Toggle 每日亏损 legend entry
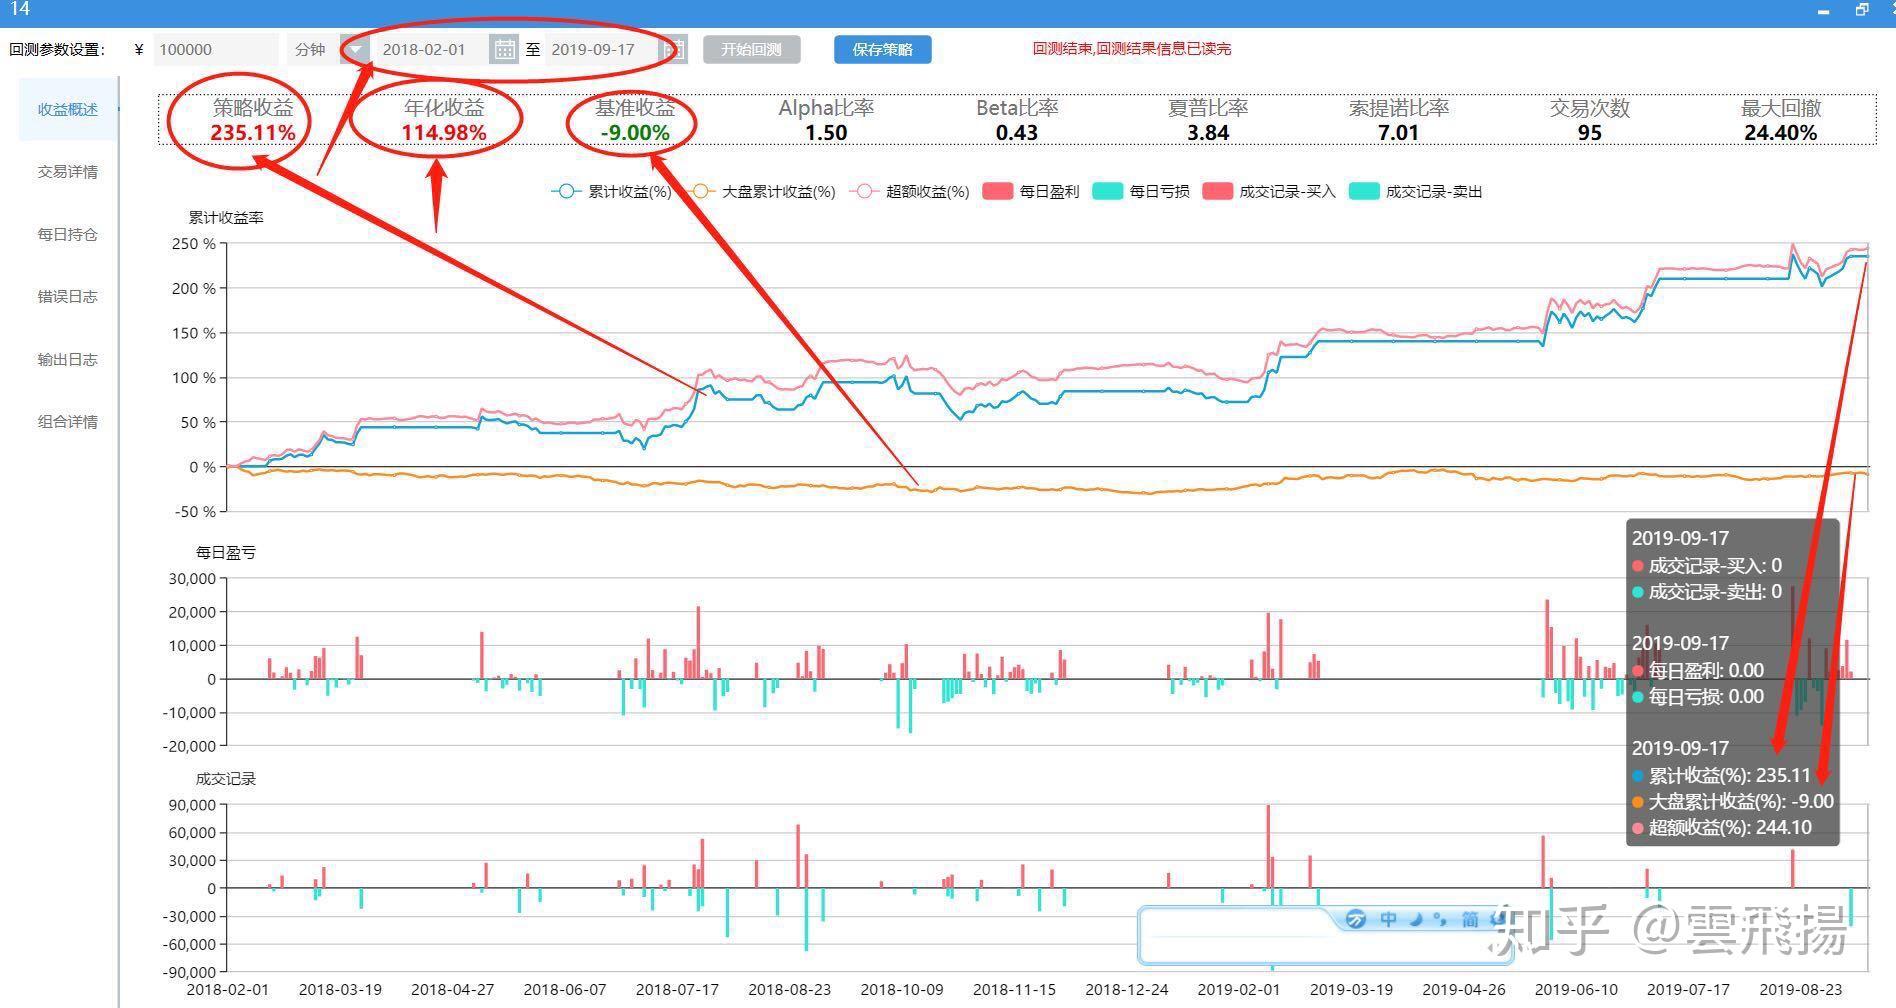 [1141, 191]
